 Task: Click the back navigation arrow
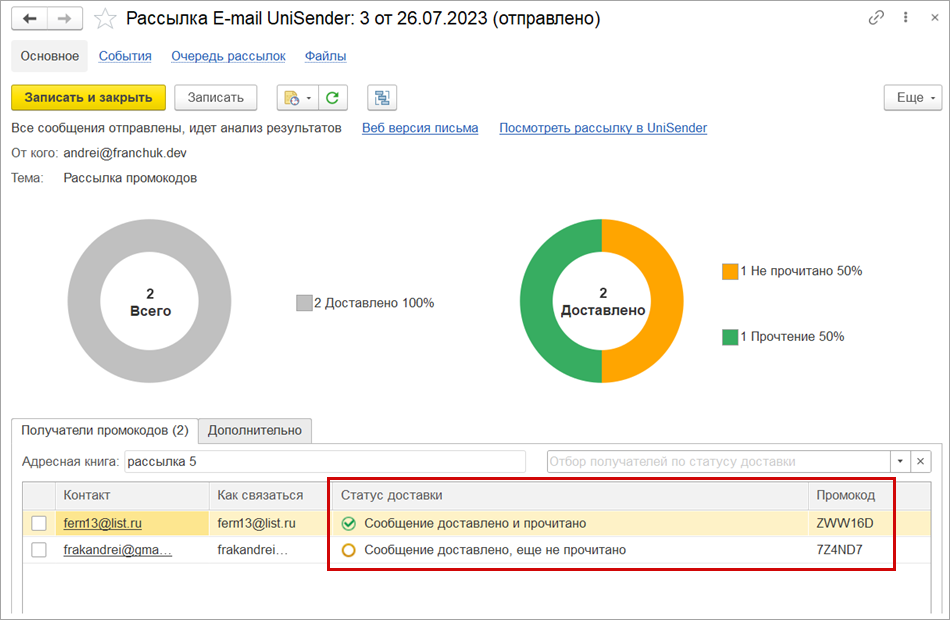pos(29,18)
